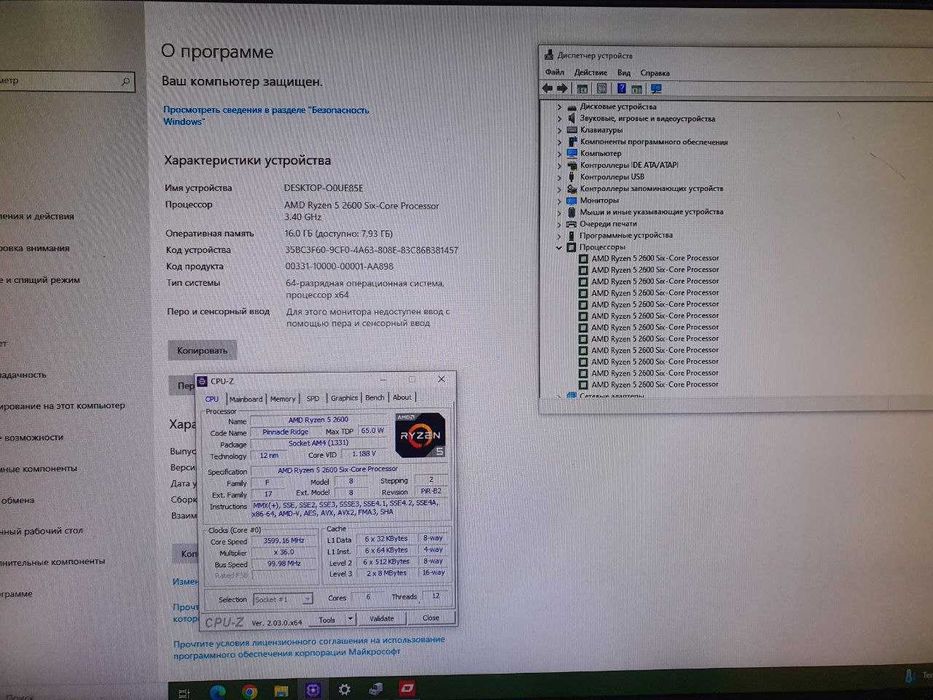The height and width of the screenshot is (700, 933).
Task: Expand the Контроллеры USB node
Action: point(559,177)
